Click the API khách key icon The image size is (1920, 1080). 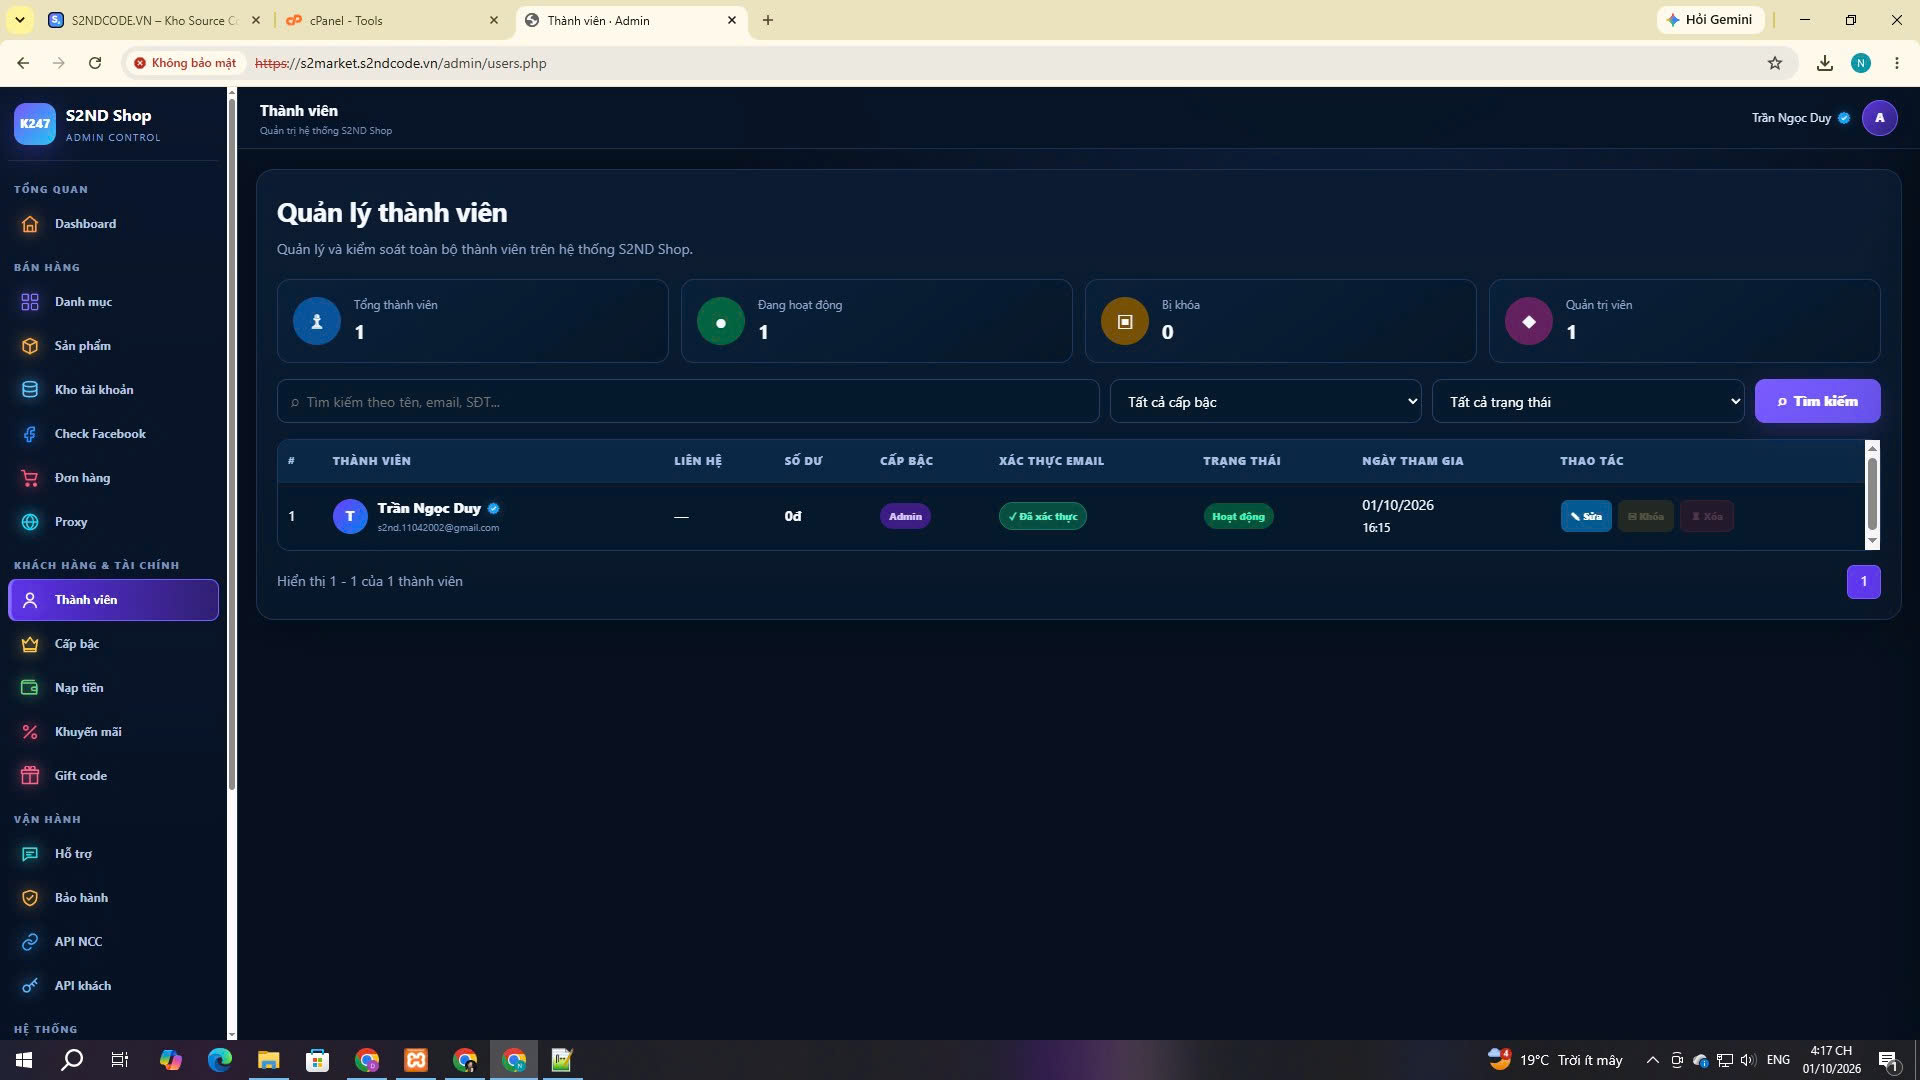[x=30, y=986]
